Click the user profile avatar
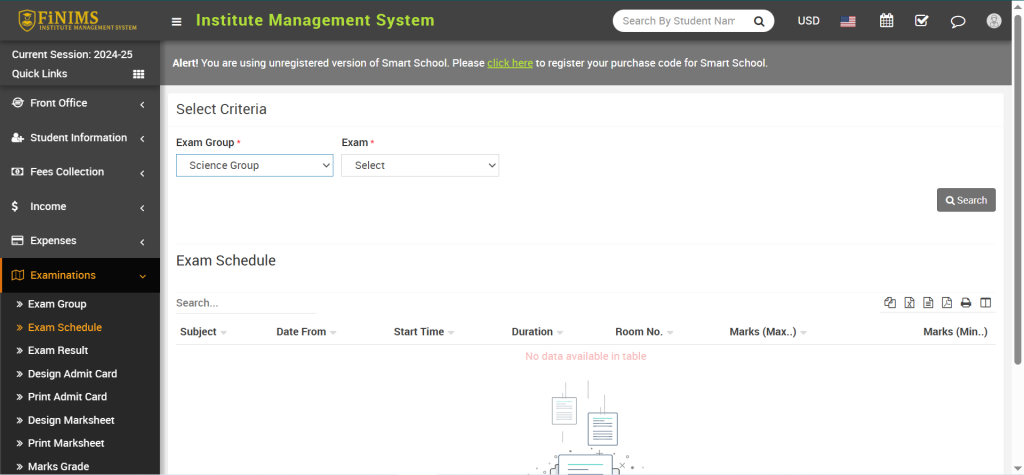The width and height of the screenshot is (1024, 475). click(x=993, y=21)
